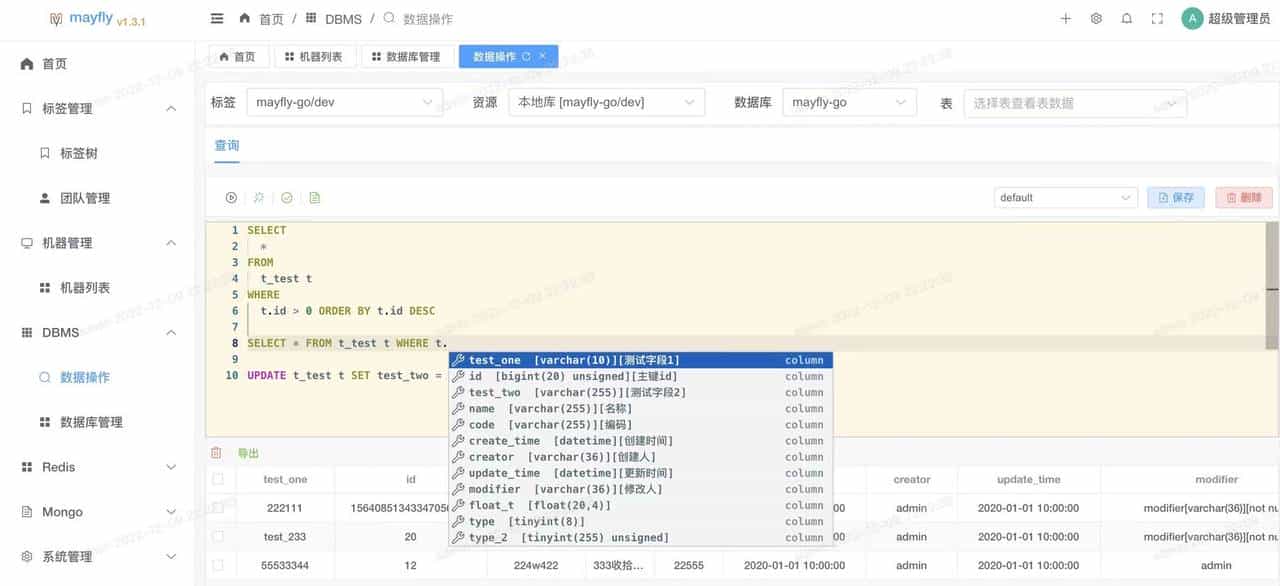Viewport: 1280px width, 586px height.
Task: Click the 导出 export link
Action: [247, 452]
